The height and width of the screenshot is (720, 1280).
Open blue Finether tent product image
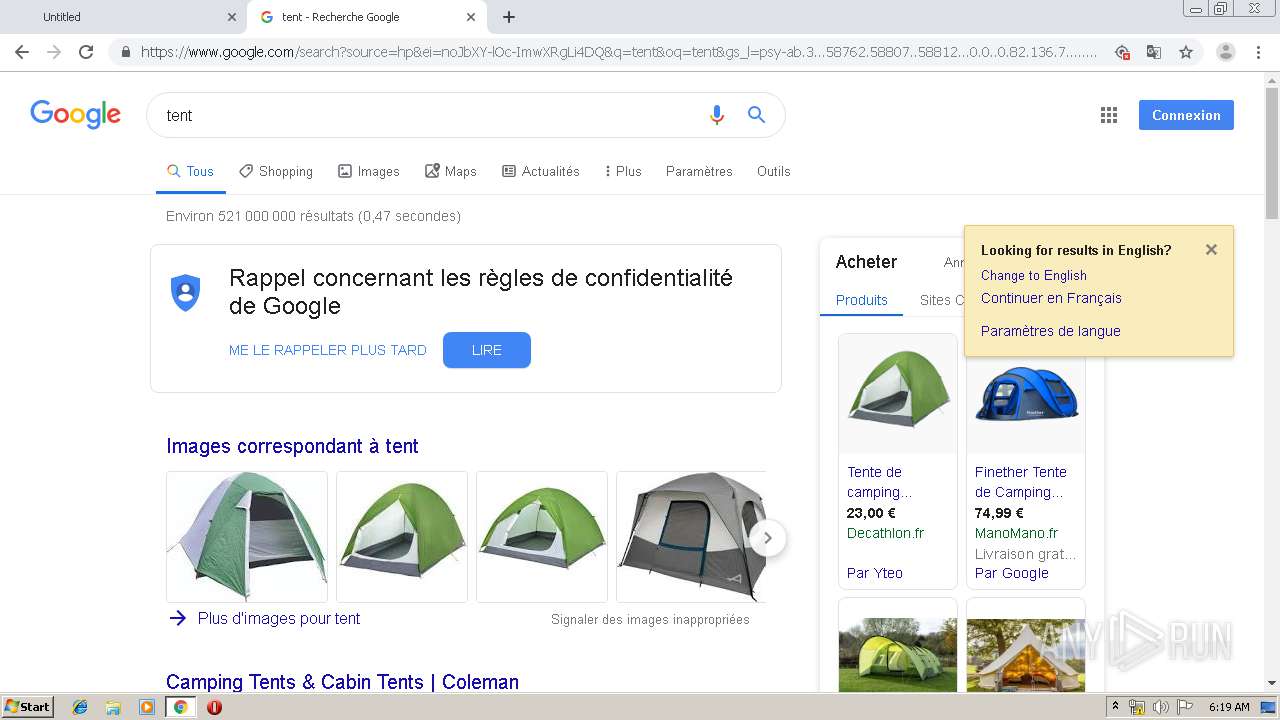click(1026, 393)
